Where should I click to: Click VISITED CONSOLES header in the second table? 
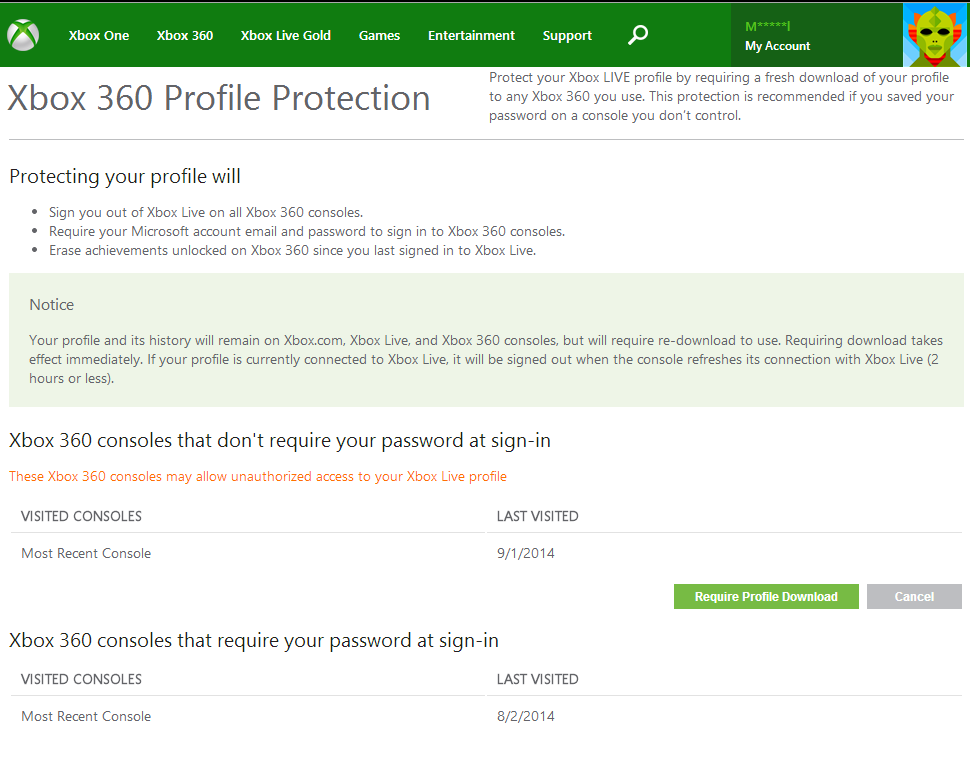coord(81,679)
